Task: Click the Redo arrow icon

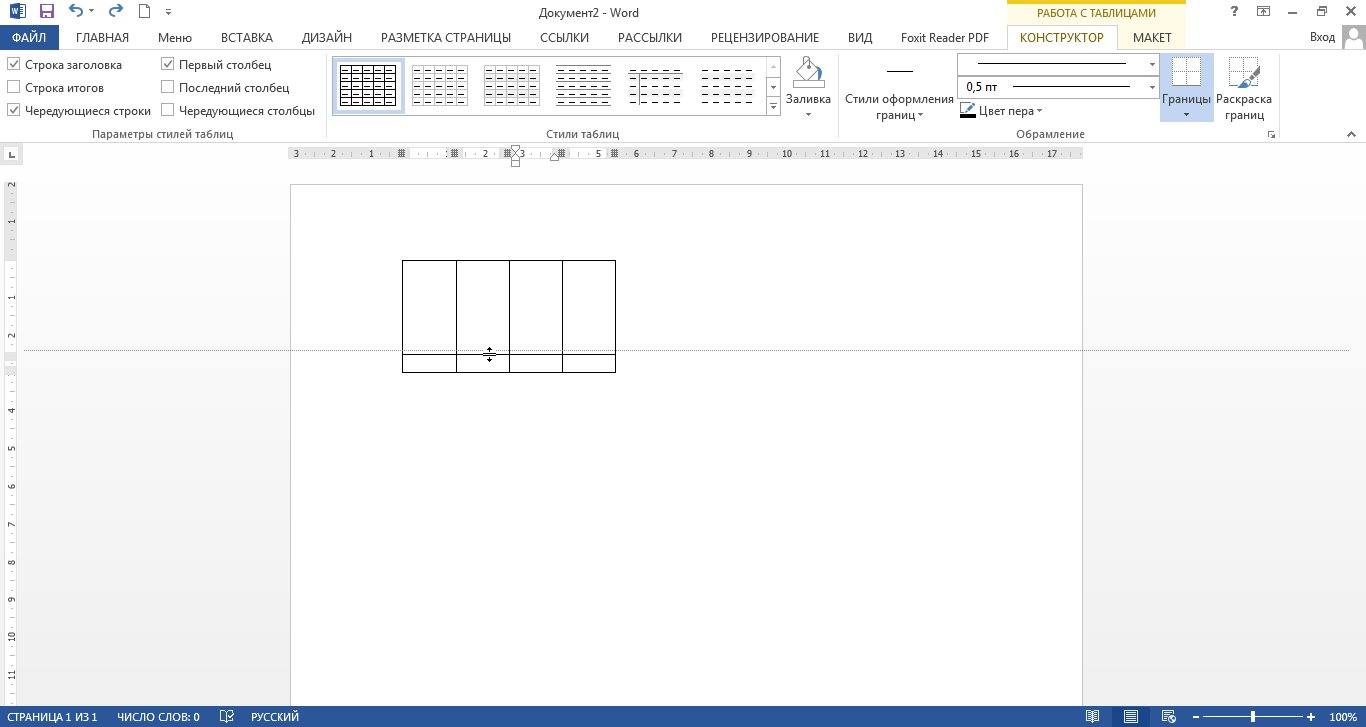Action: click(115, 12)
